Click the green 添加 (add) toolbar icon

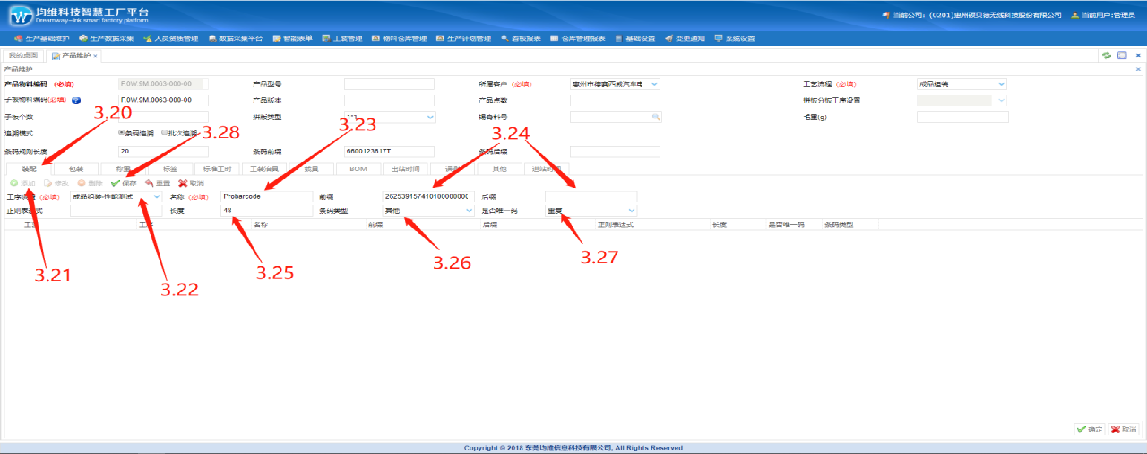14,184
